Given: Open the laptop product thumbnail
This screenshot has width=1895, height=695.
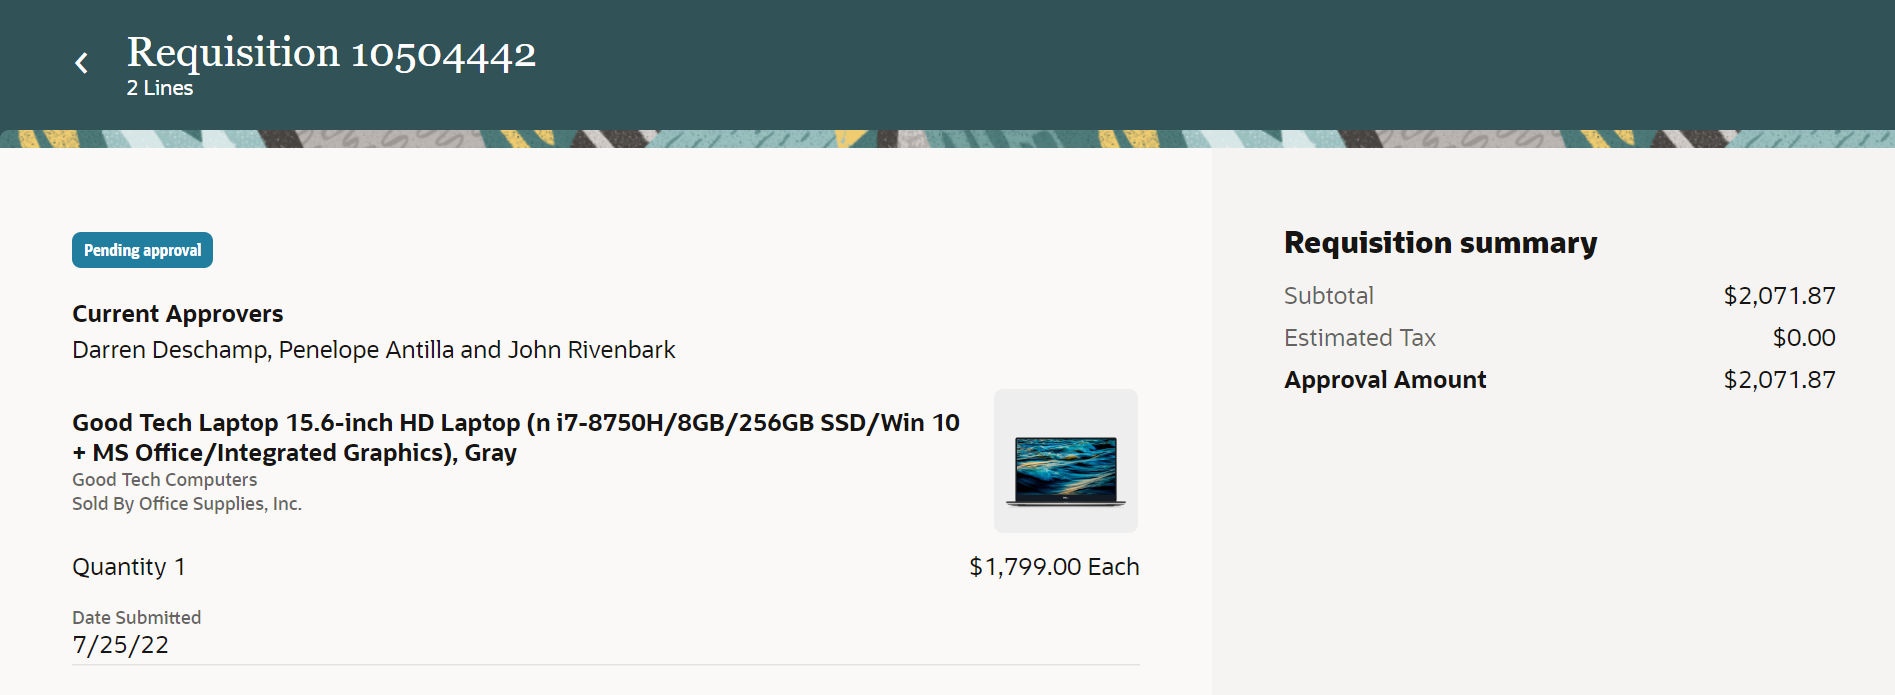Looking at the screenshot, I should click(1065, 461).
